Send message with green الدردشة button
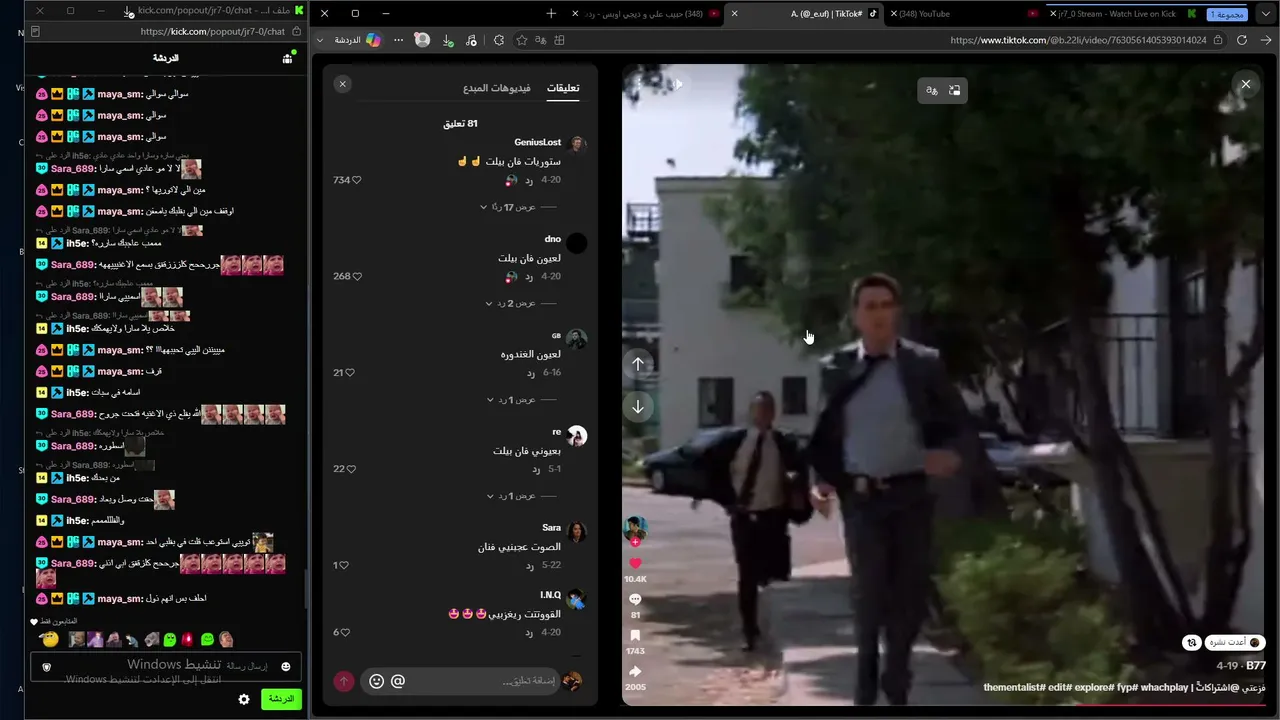This screenshot has width=1280, height=720. tap(281, 699)
